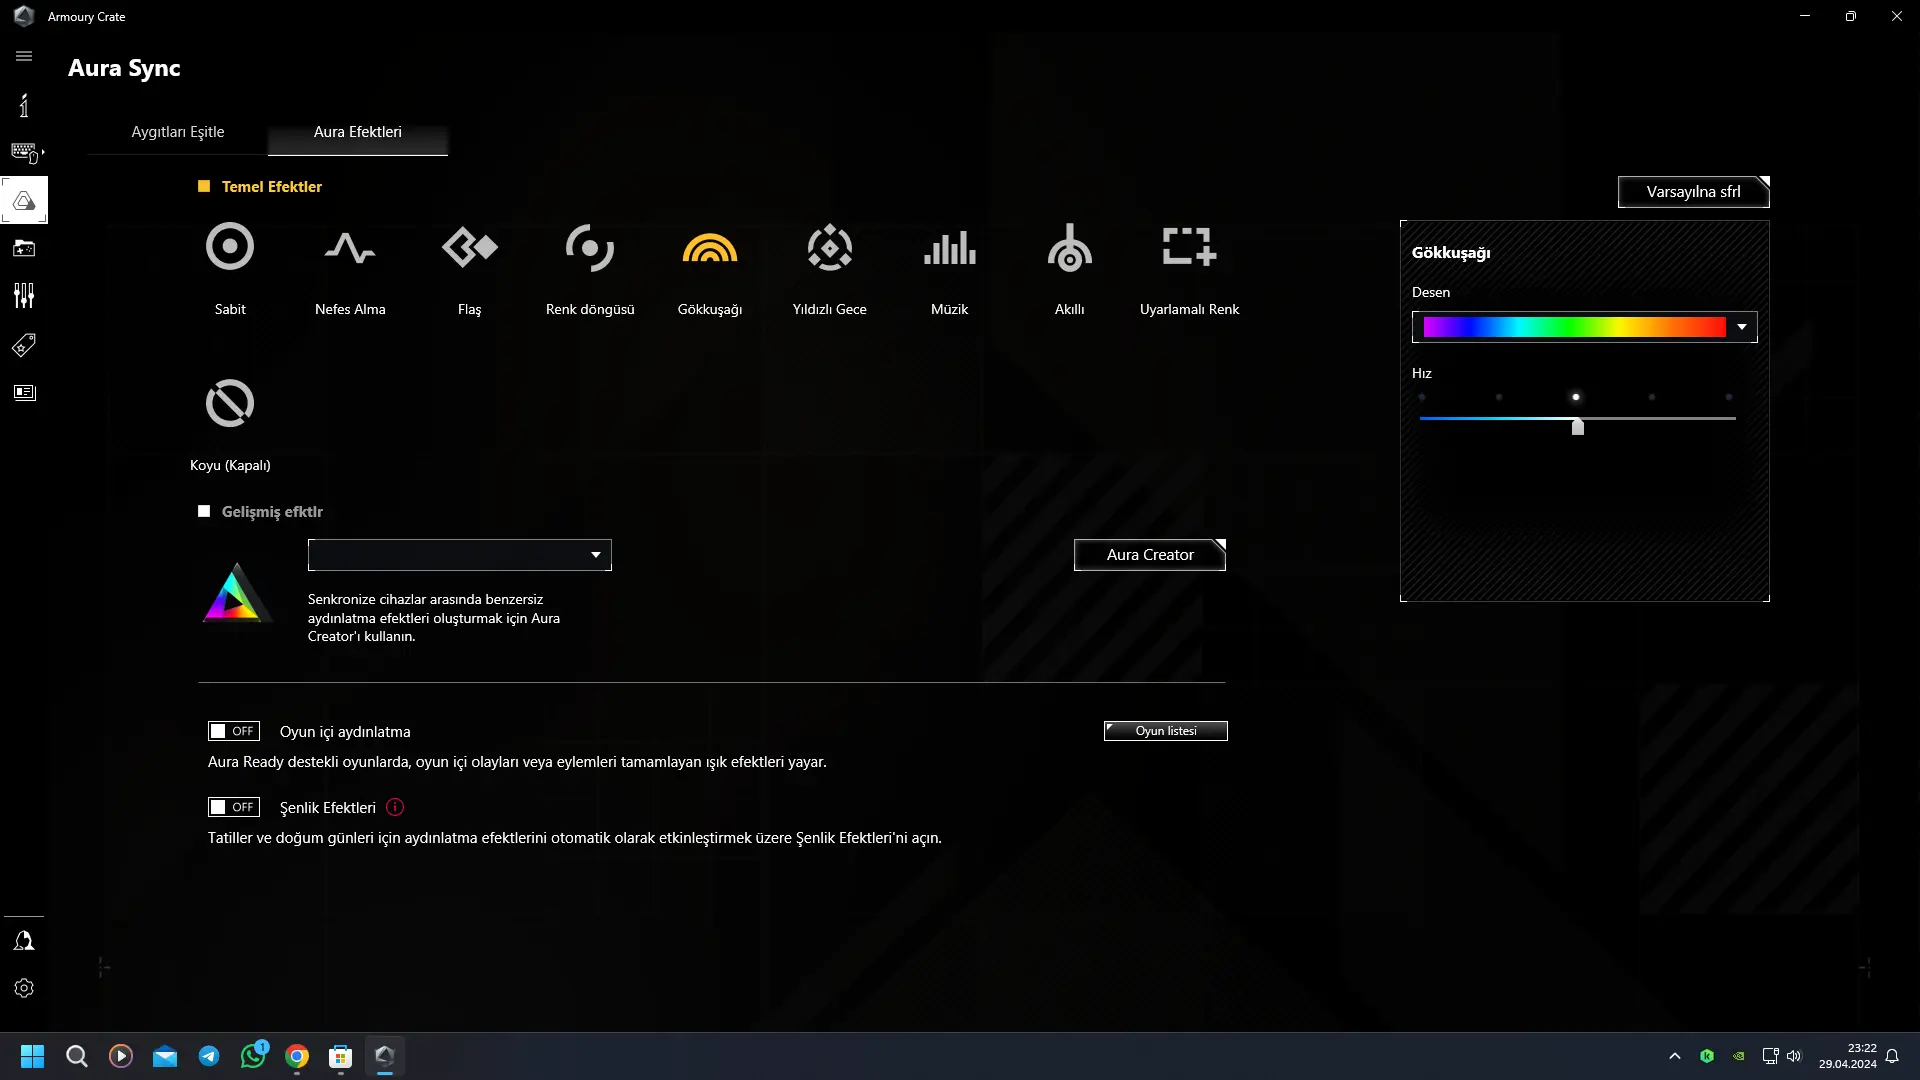Set Hız speed to the fastest dot
Screen dimensions: 1920x1080
(1729, 397)
